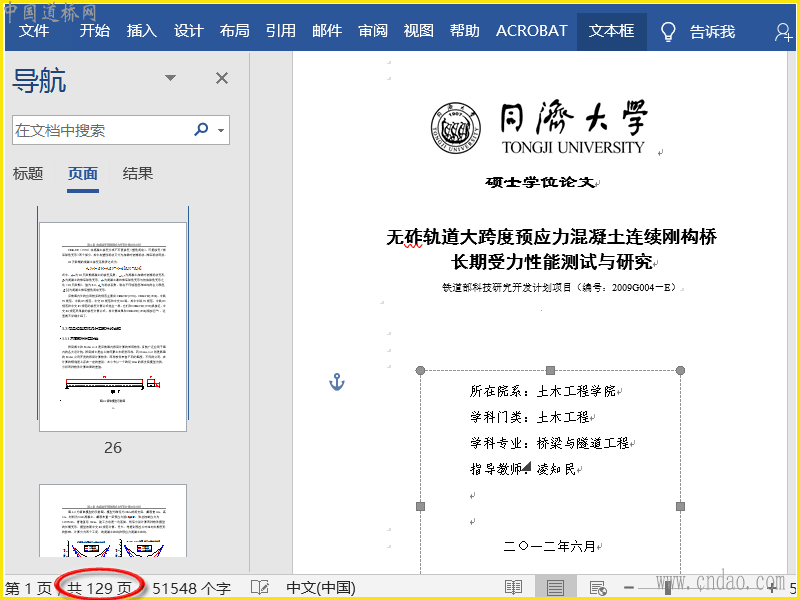Close the 导航 navigation pane
800x600 pixels.
tap(222, 78)
